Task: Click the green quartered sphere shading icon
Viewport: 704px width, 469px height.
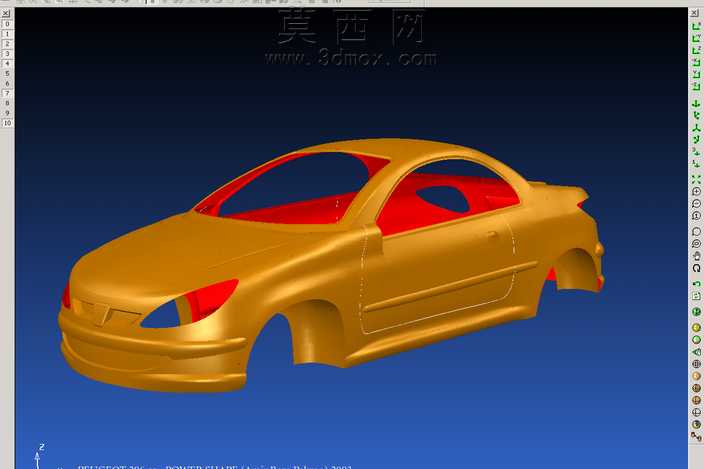Action: point(696,312)
